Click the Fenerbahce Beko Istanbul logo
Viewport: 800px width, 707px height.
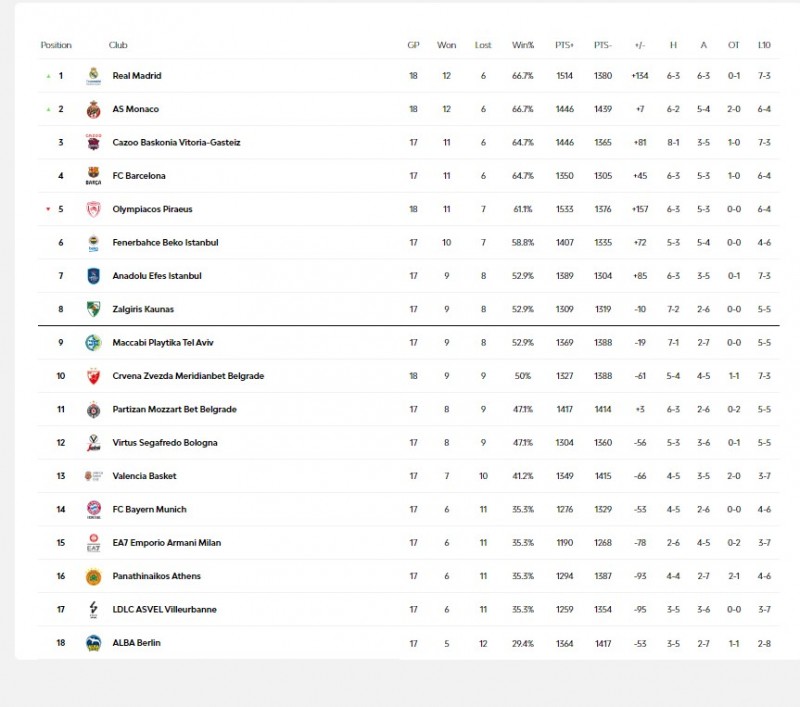pyautogui.click(x=93, y=243)
